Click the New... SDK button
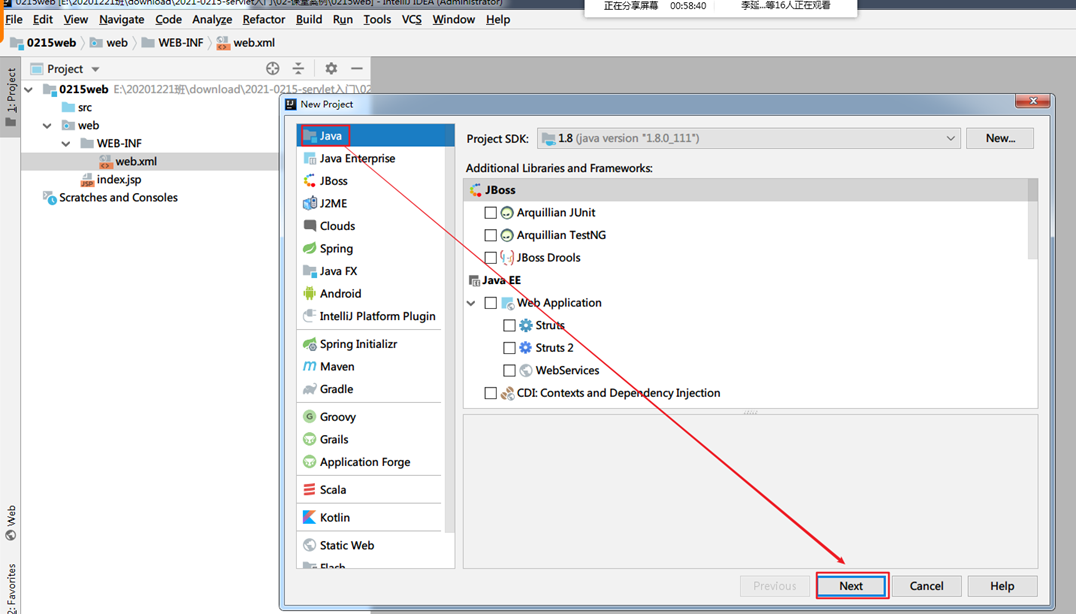 [x=1000, y=139]
